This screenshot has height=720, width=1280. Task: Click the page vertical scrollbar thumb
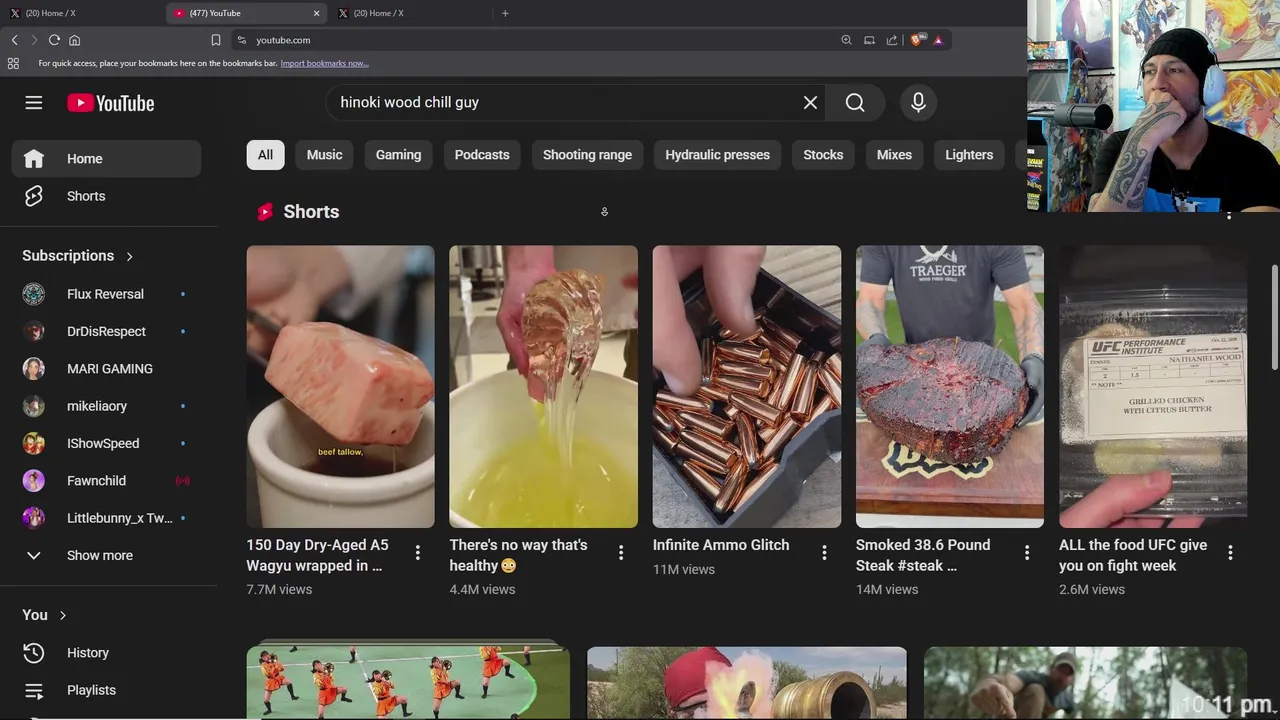tap(1274, 317)
